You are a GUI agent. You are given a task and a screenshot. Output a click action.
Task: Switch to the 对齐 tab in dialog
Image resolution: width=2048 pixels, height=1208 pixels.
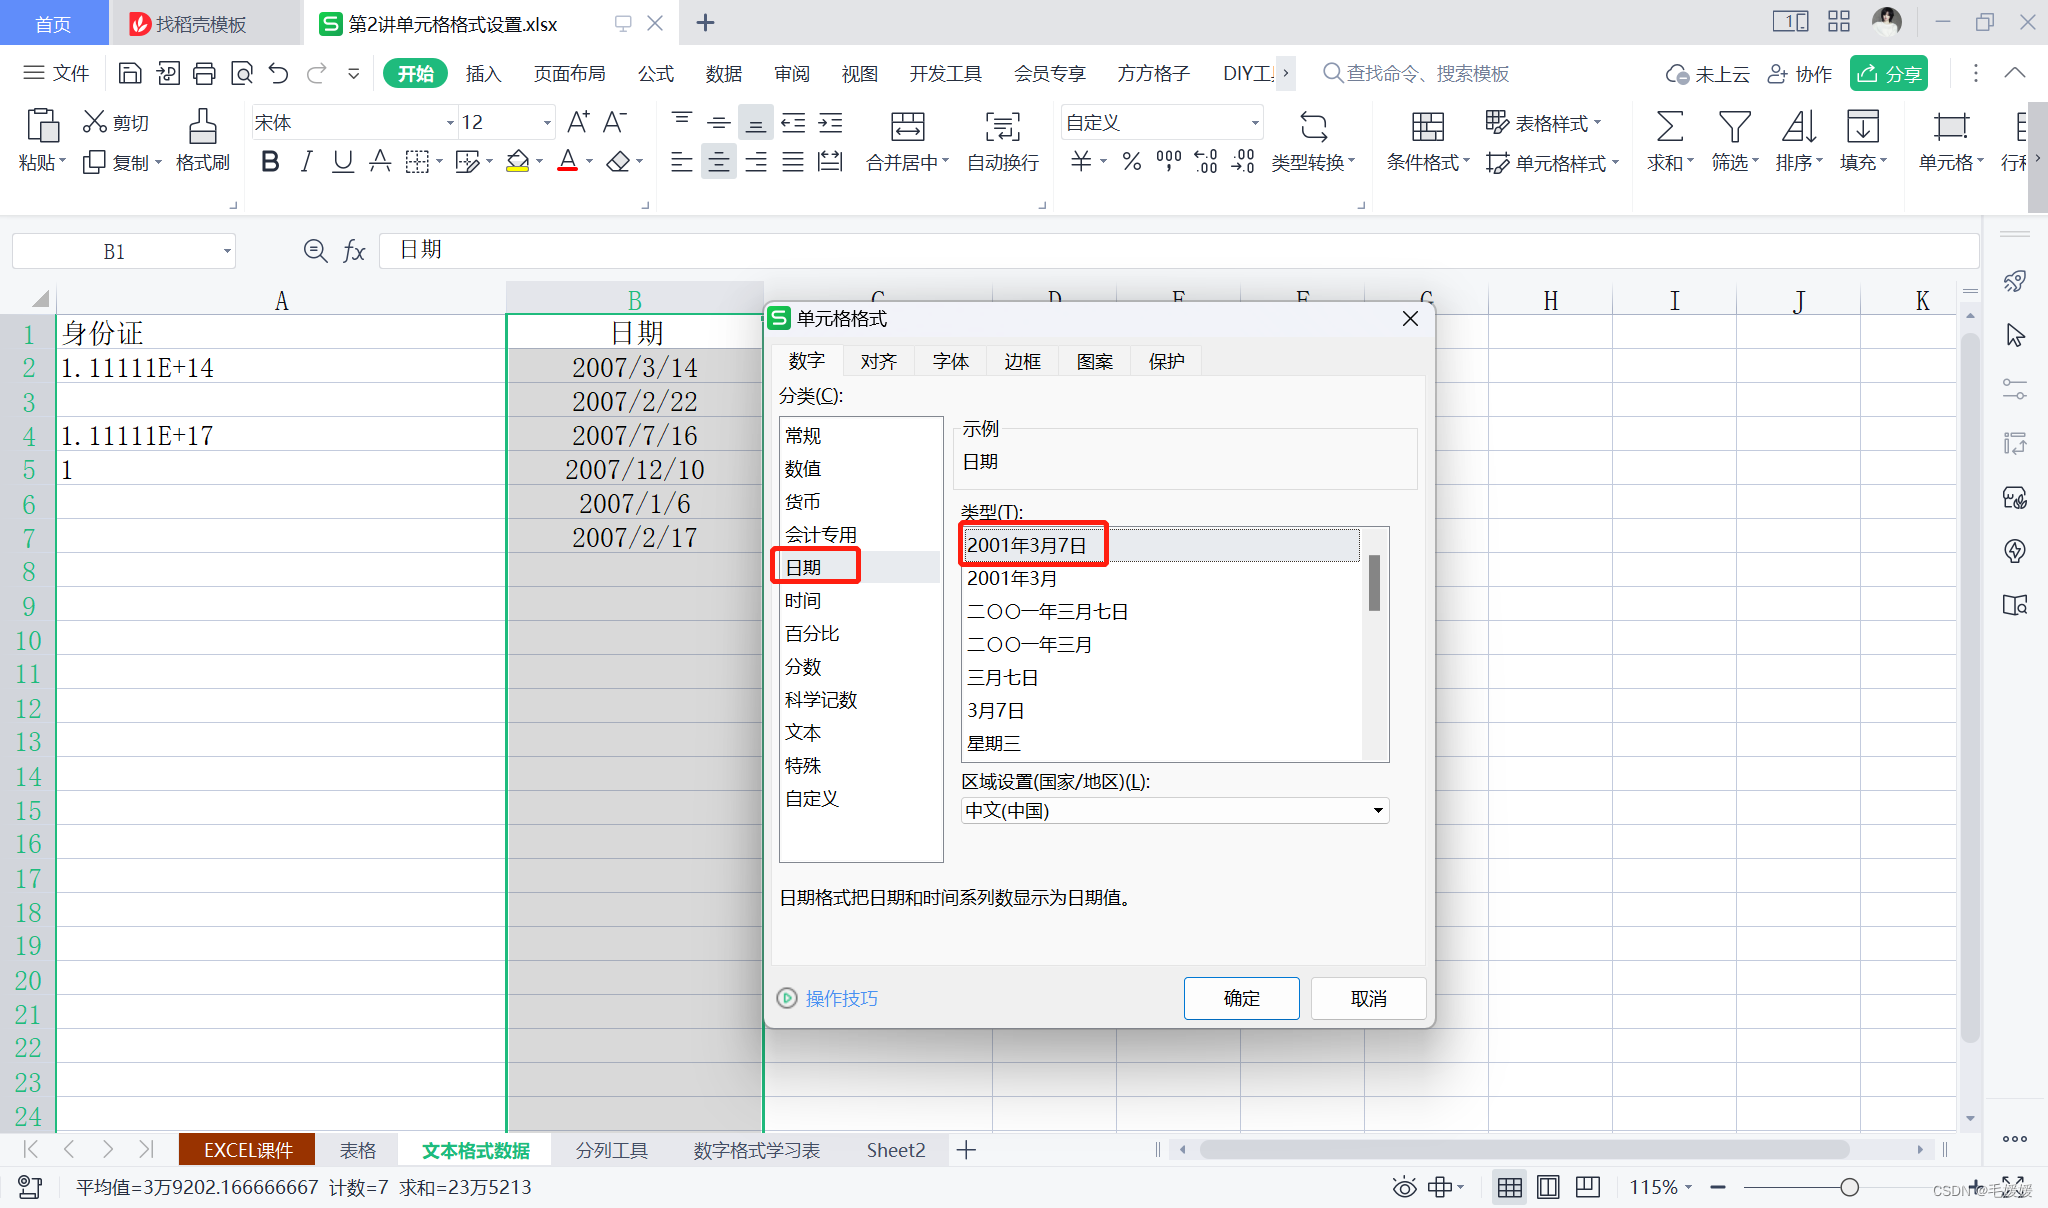(x=878, y=361)
